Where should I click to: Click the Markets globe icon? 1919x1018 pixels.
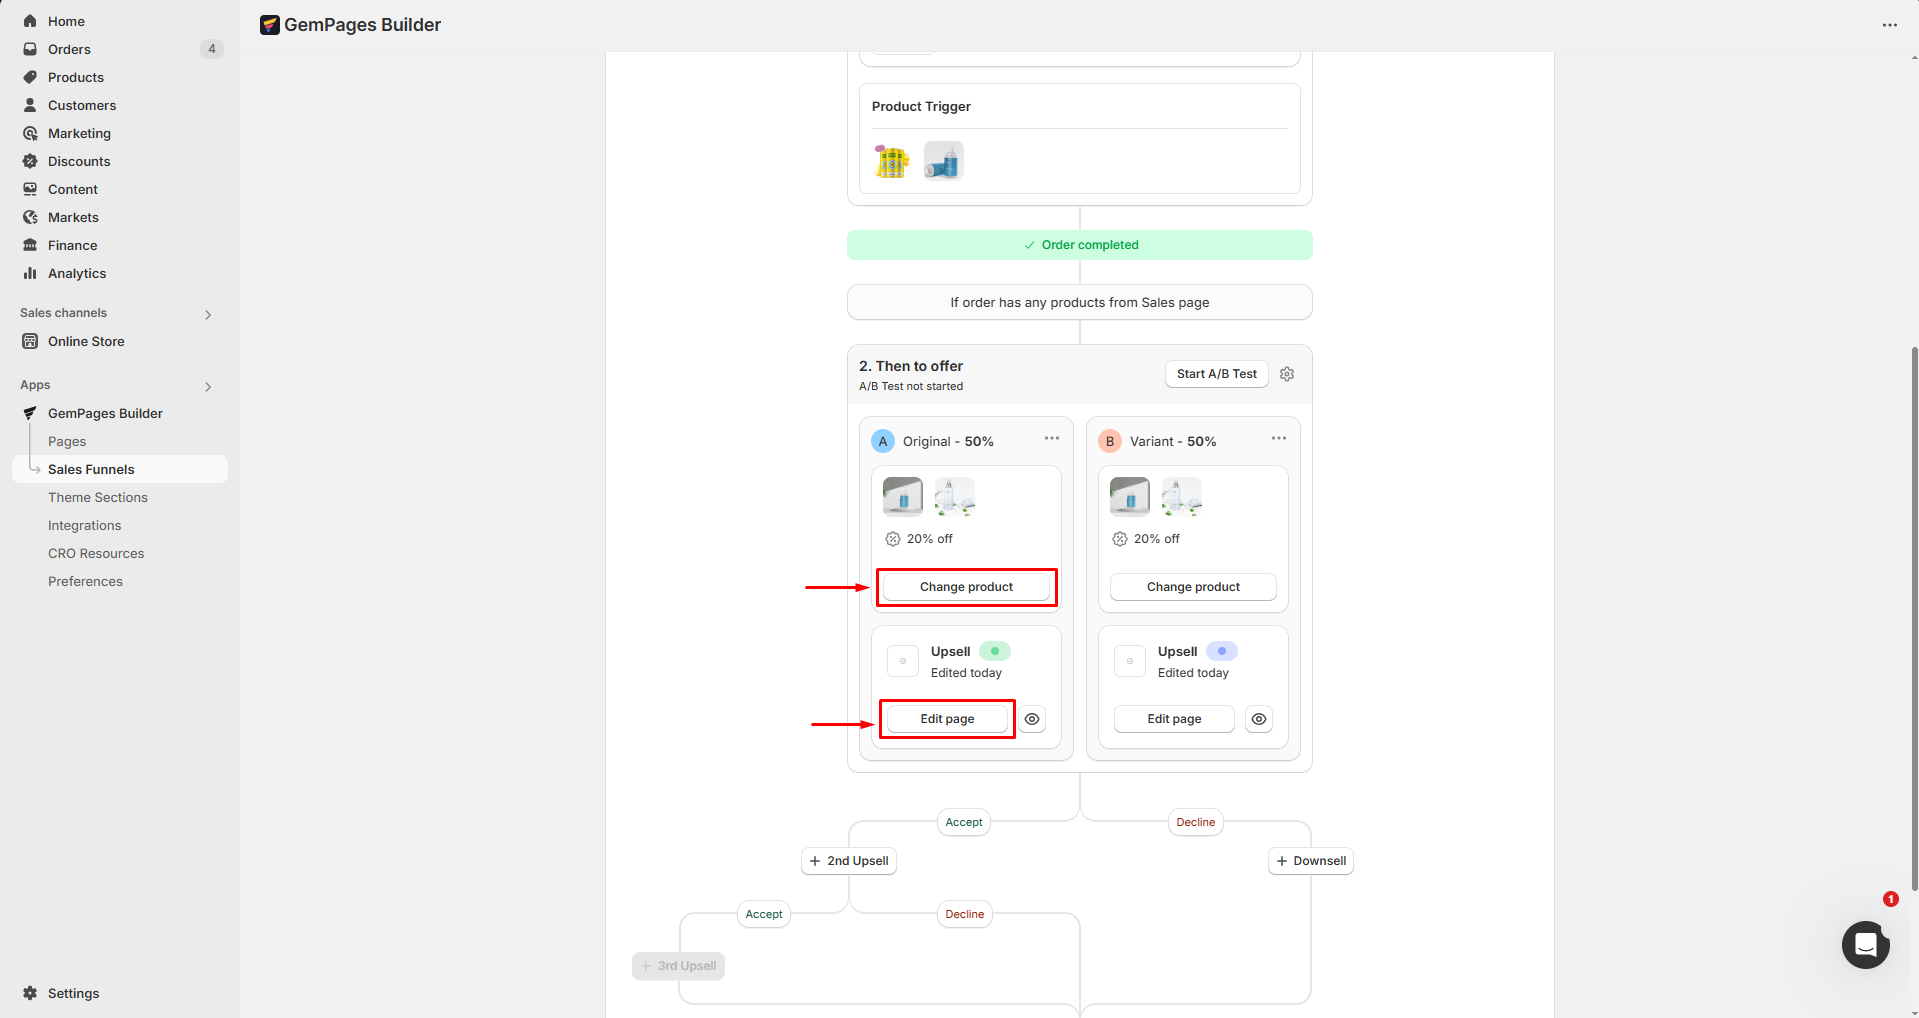[x=30, y=217]
